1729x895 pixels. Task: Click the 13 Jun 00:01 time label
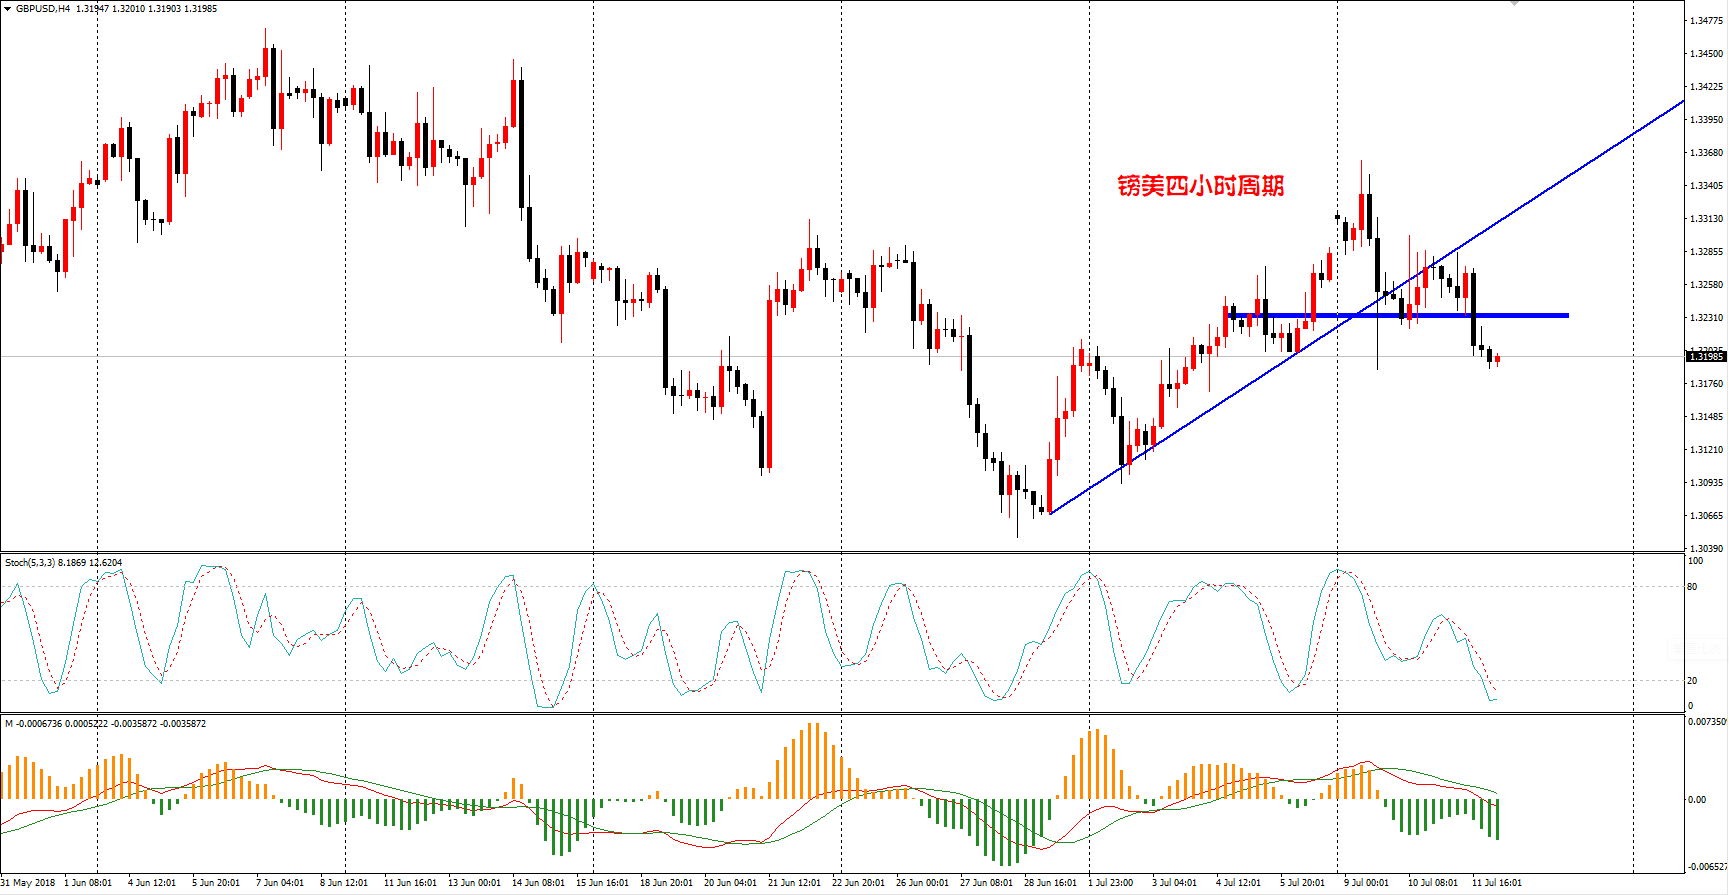click(474, 883)
